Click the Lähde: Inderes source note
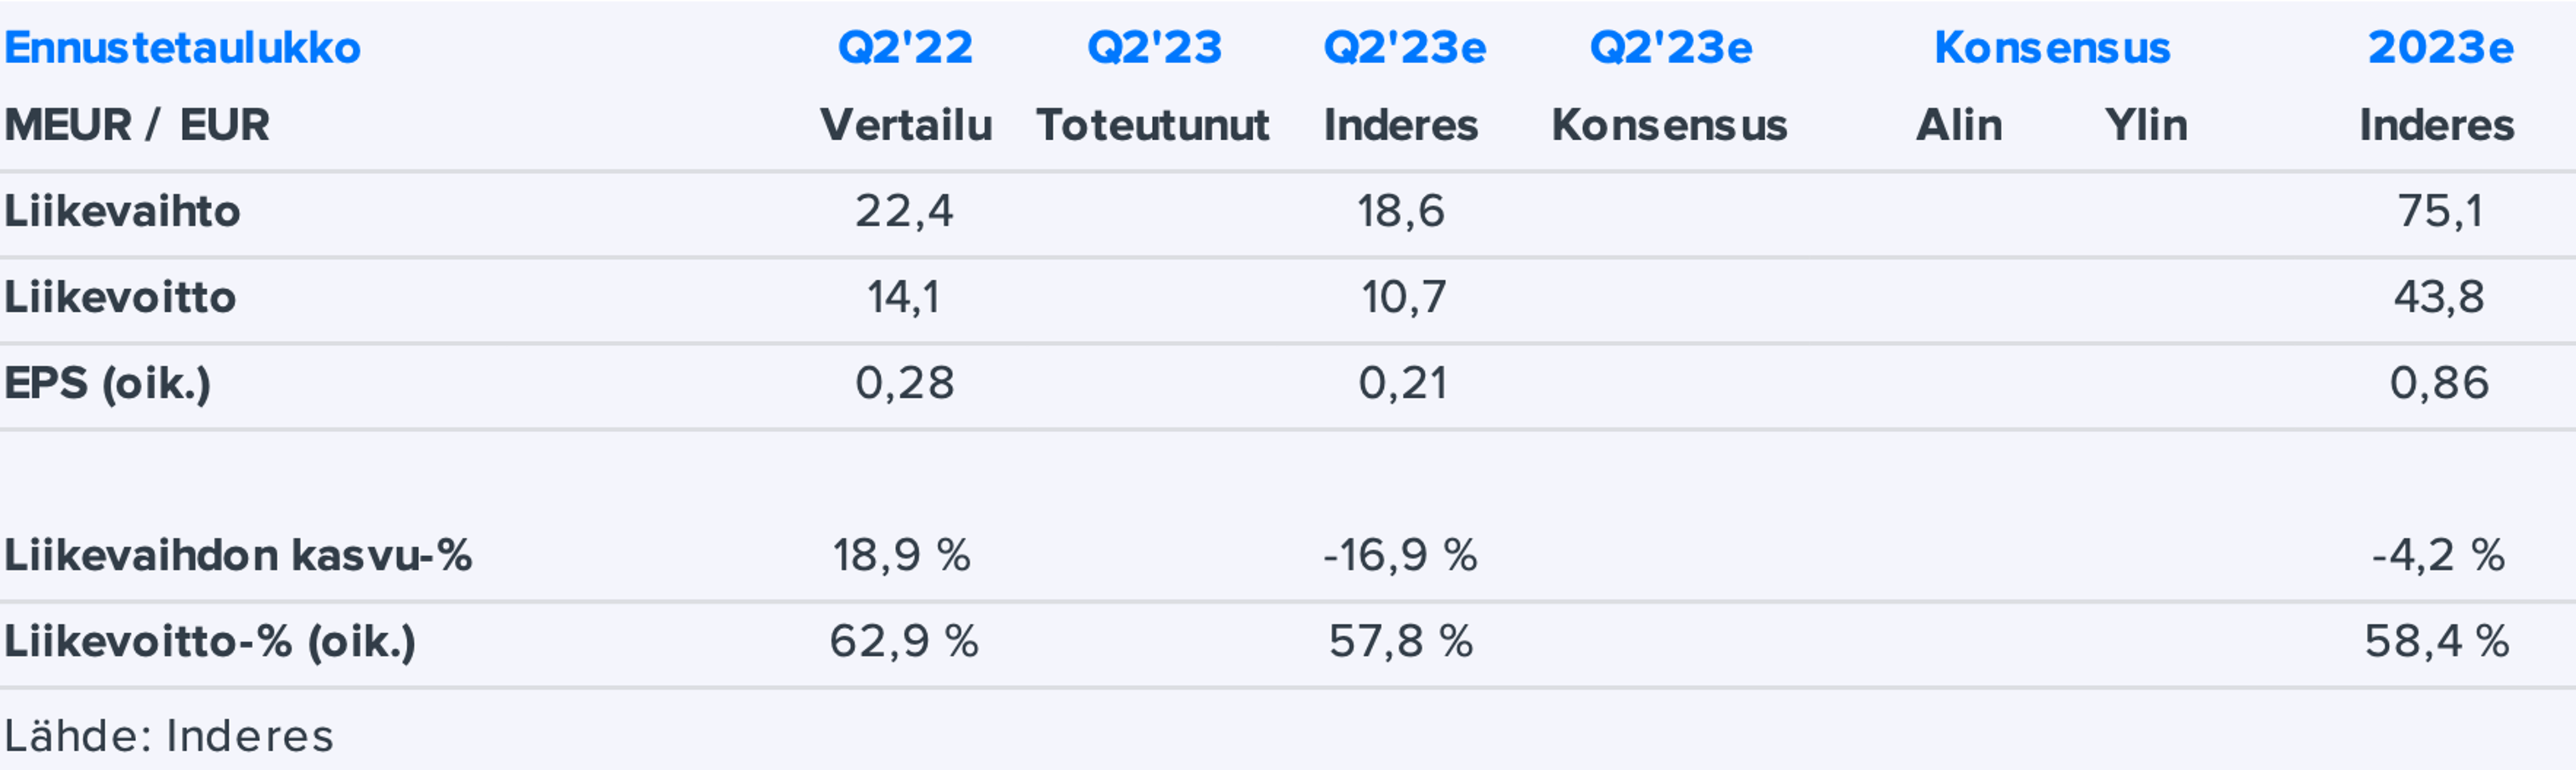This screenshot has width=2576, height=770. (x=168, y=737)
